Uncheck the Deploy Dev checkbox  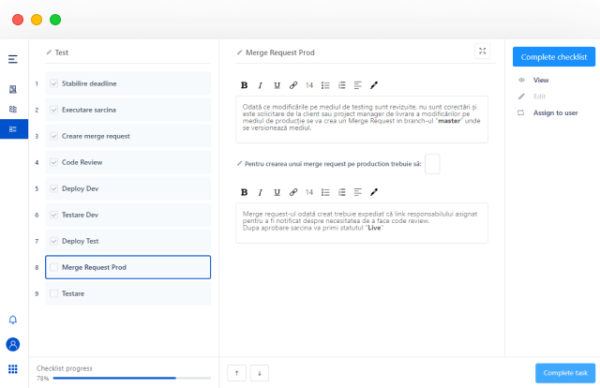[54, 188]
